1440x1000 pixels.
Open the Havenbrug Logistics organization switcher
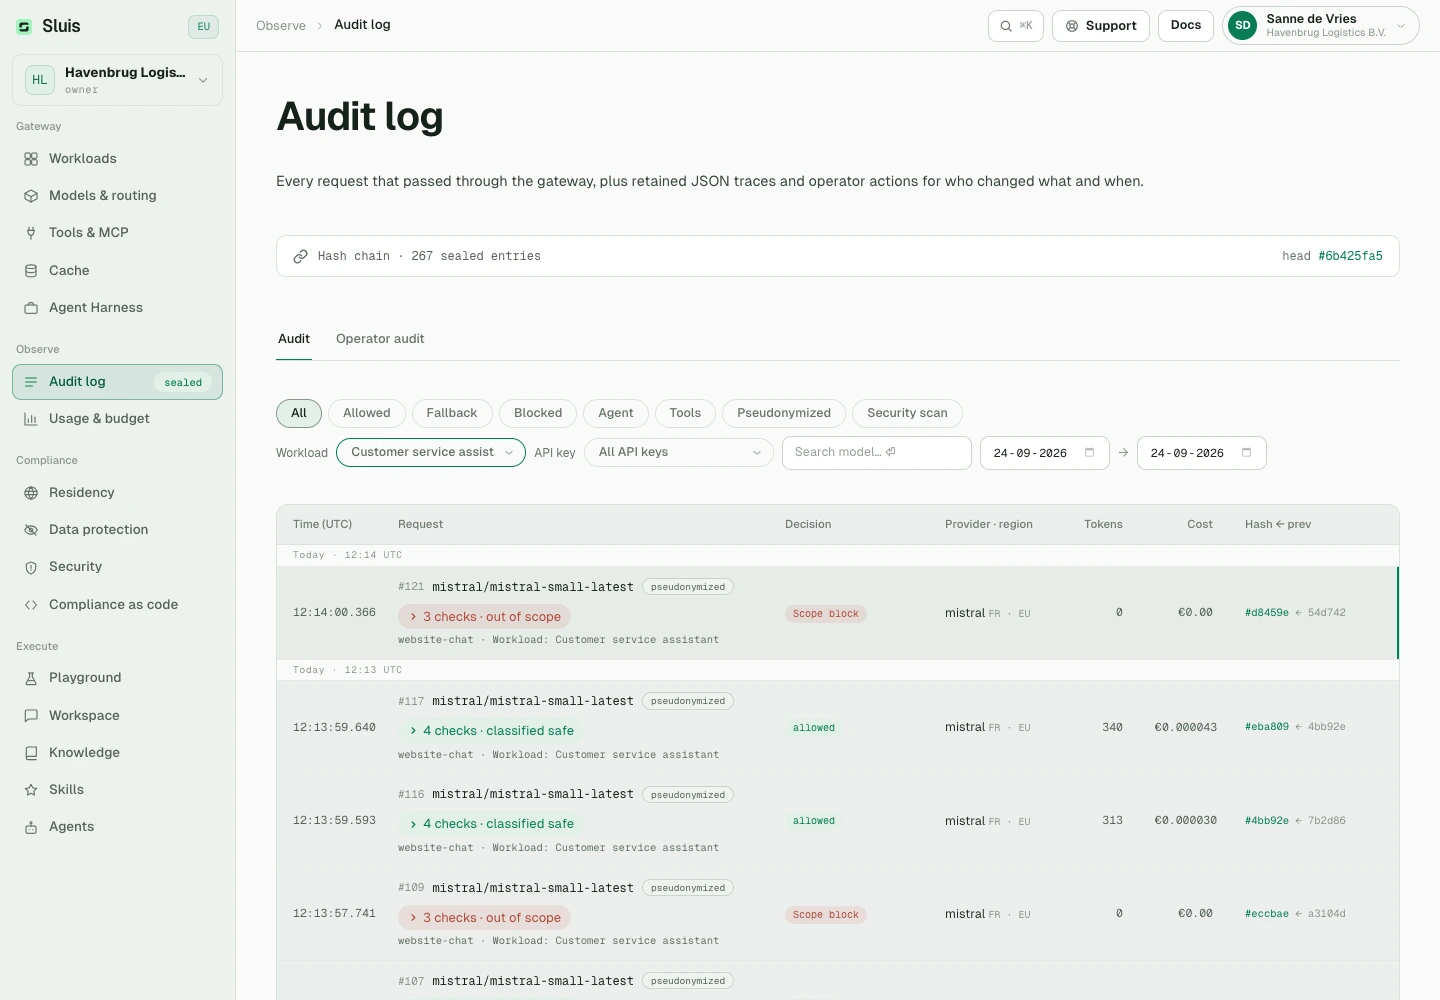click(117, 80)
